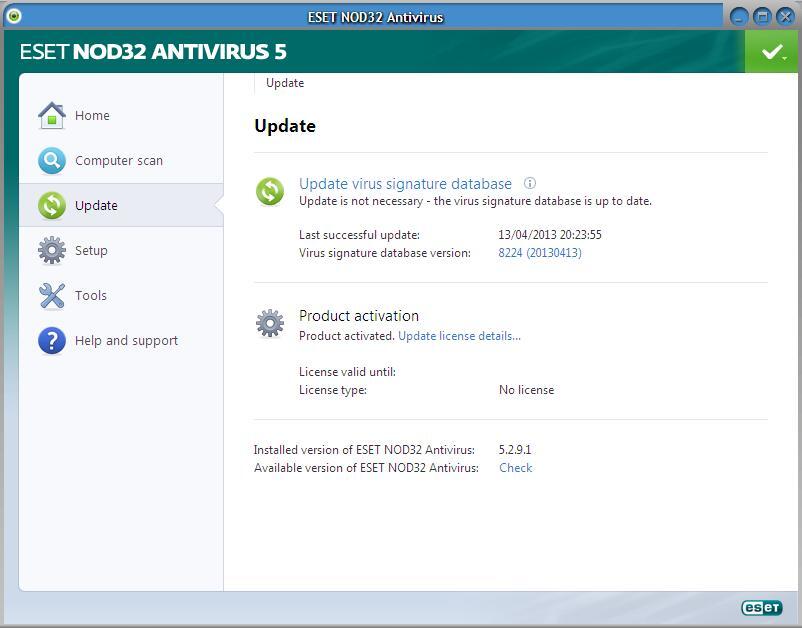Click the last update date 13/04/2013 20:23:55
The image size is (802, 628).
[x=550, y=235]
